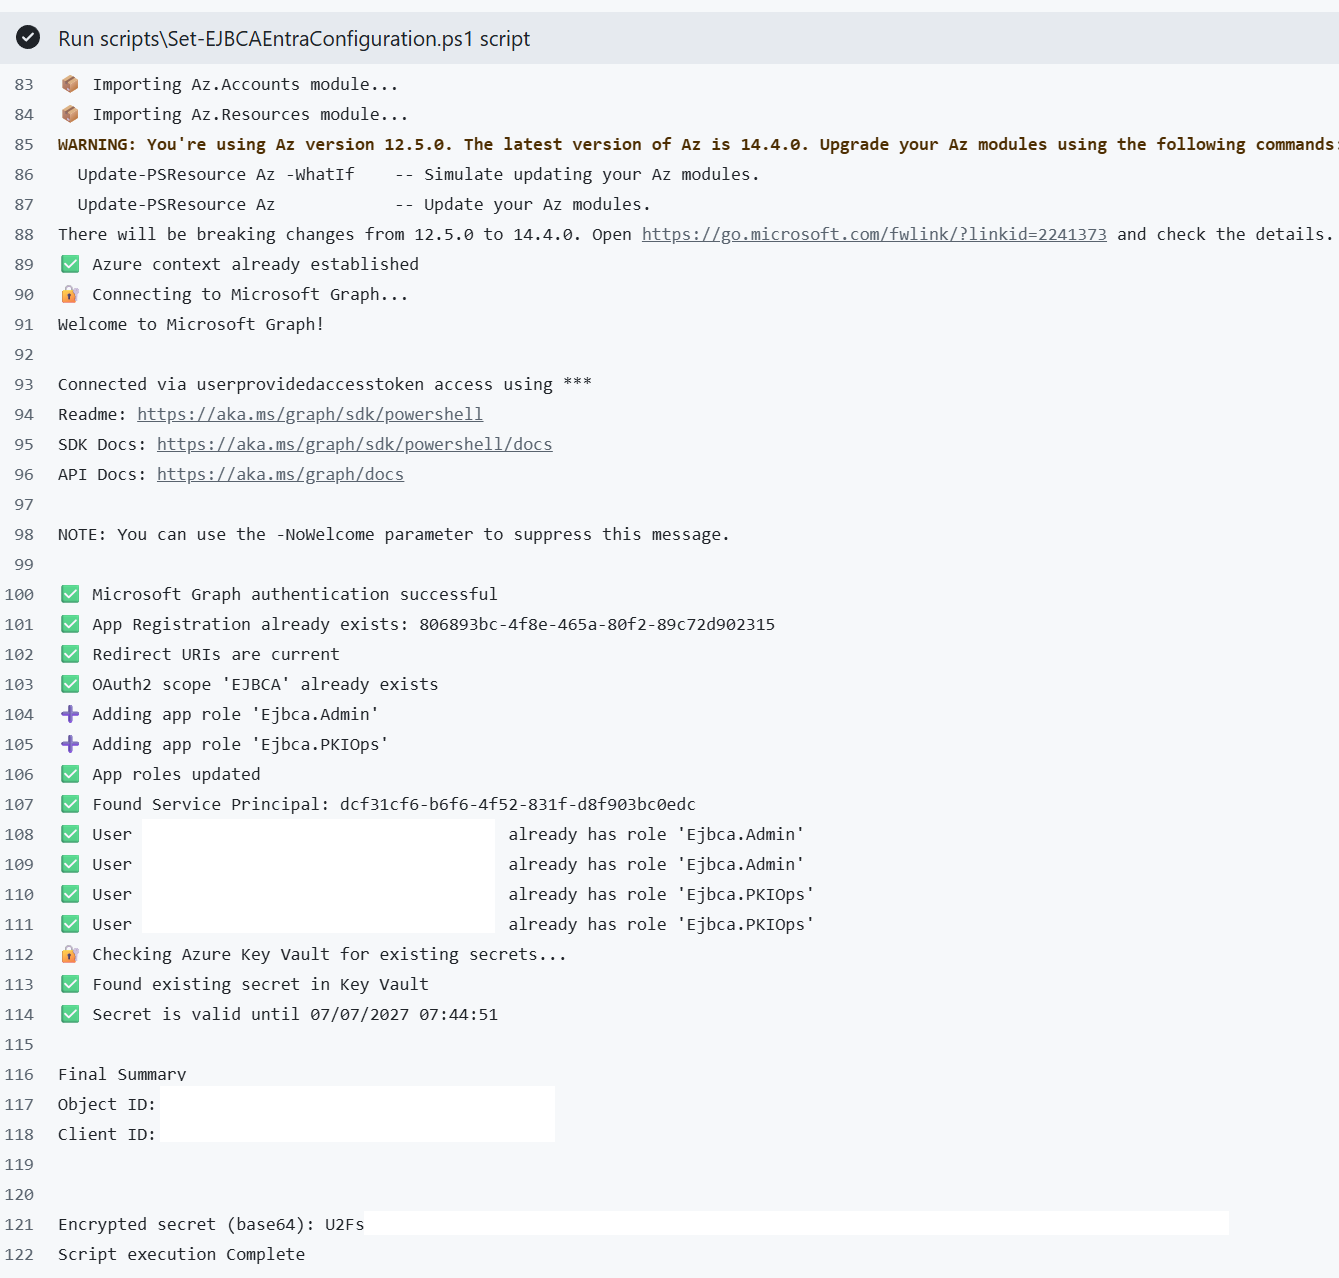Click green check on 'Found Service Principal' line
The width and height of the screenshot is (1339, 1278).
pos(70,804)
